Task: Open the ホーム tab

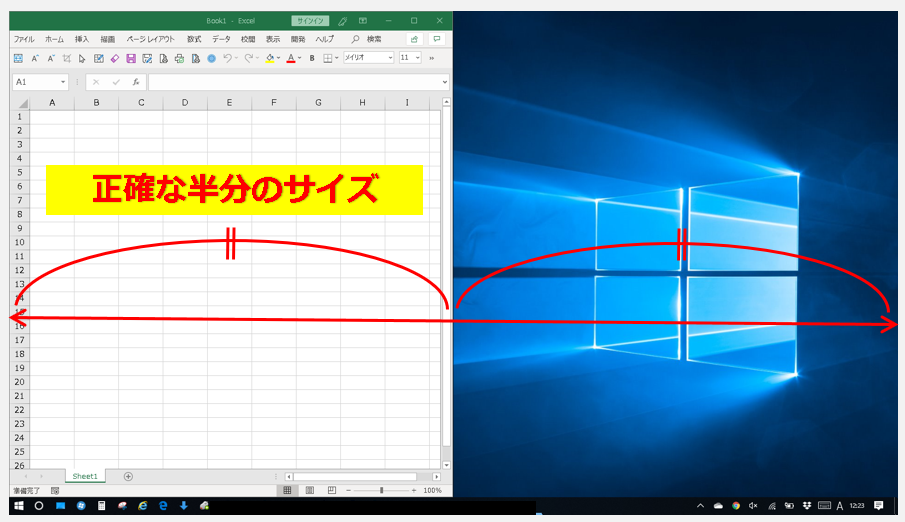Action: pos(54,39)
